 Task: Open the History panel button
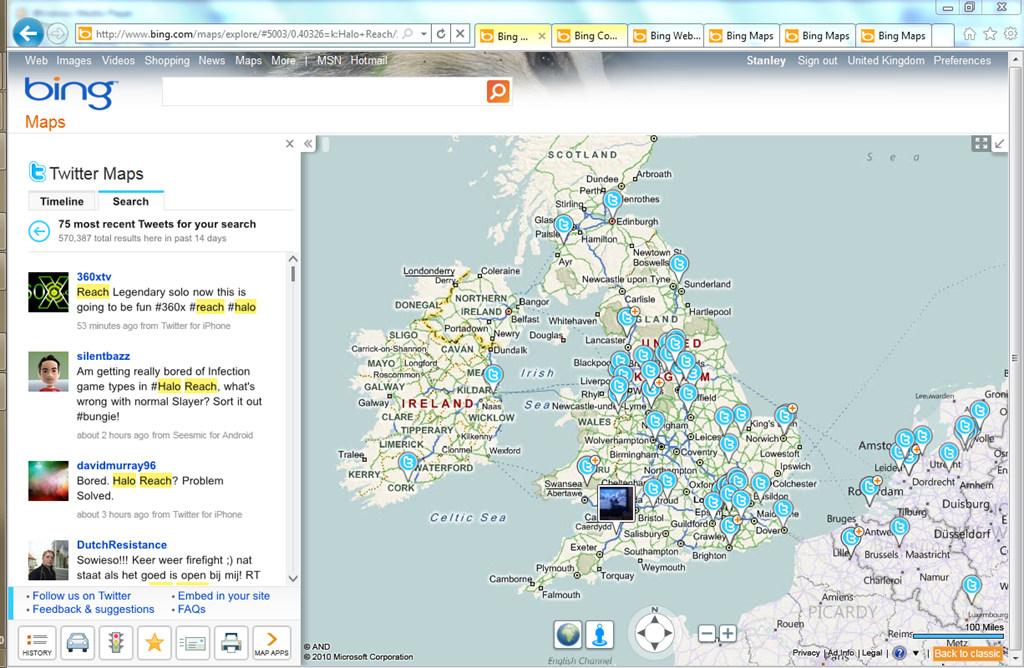click(37, 642)
